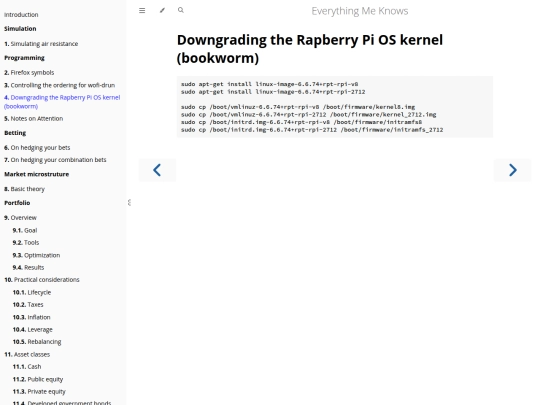The width and height of the screenshot is (540, 405).
Task: Click the Portfolio part heading
Action: 17,203
